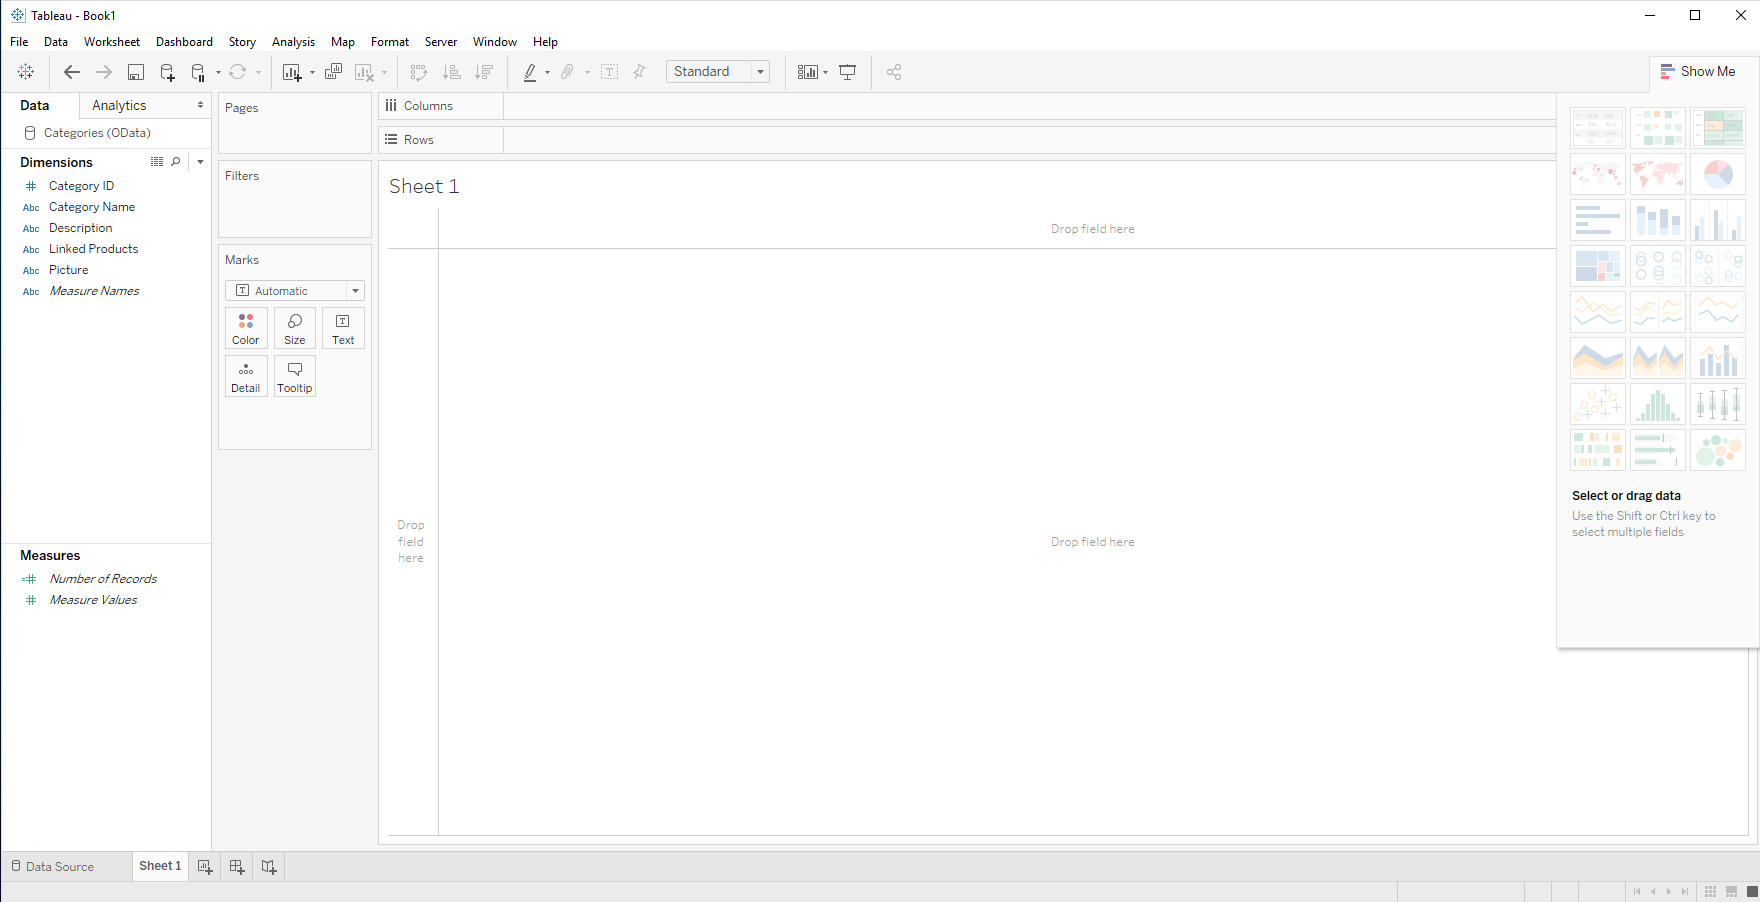Click the Tooltip card in Marks
Viewport: 1760px width, 902px height.
[295, 377]
